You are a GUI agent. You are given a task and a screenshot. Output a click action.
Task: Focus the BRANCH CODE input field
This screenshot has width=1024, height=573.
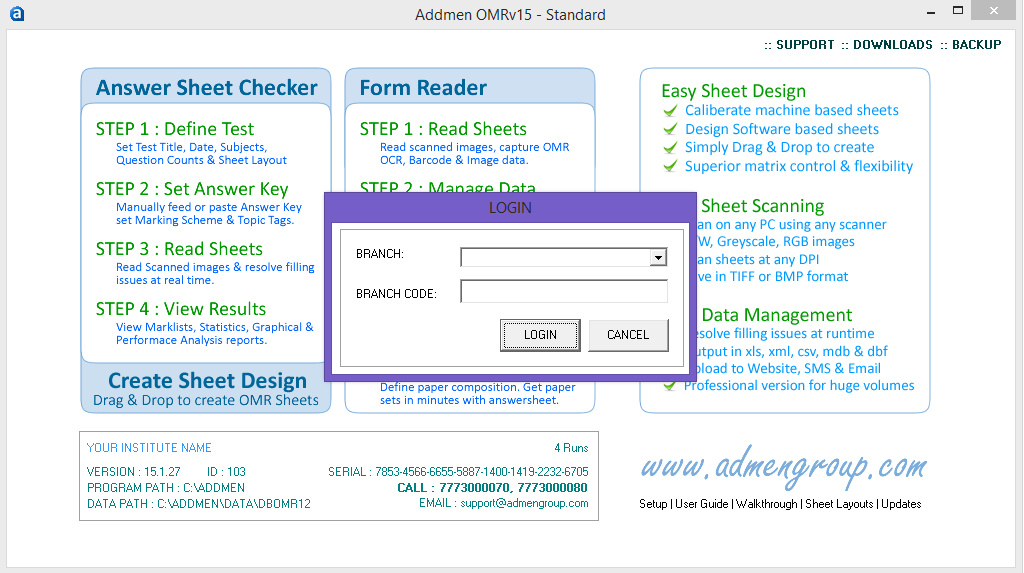pos(564,291)
